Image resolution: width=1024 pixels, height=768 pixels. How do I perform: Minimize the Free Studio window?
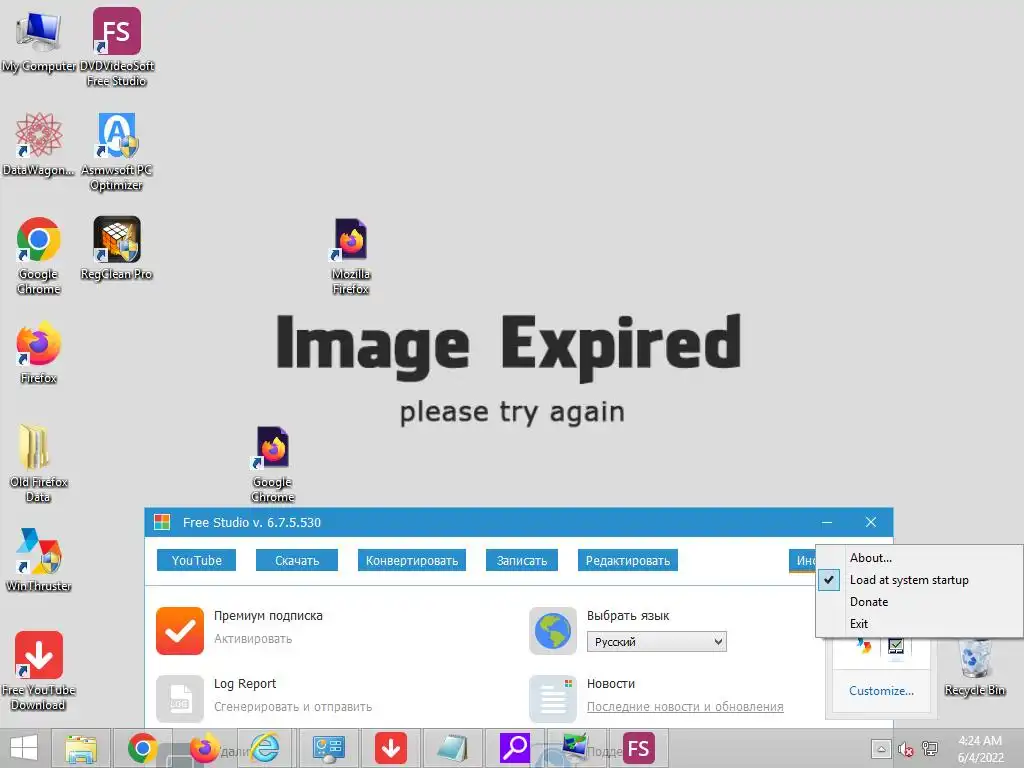(827, 522)
